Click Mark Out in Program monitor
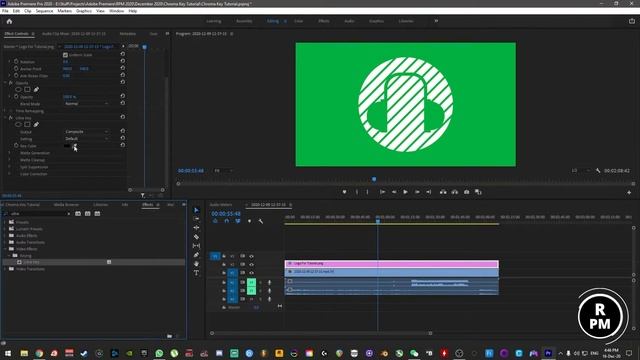Screen dimensions: 640x360 367,192
